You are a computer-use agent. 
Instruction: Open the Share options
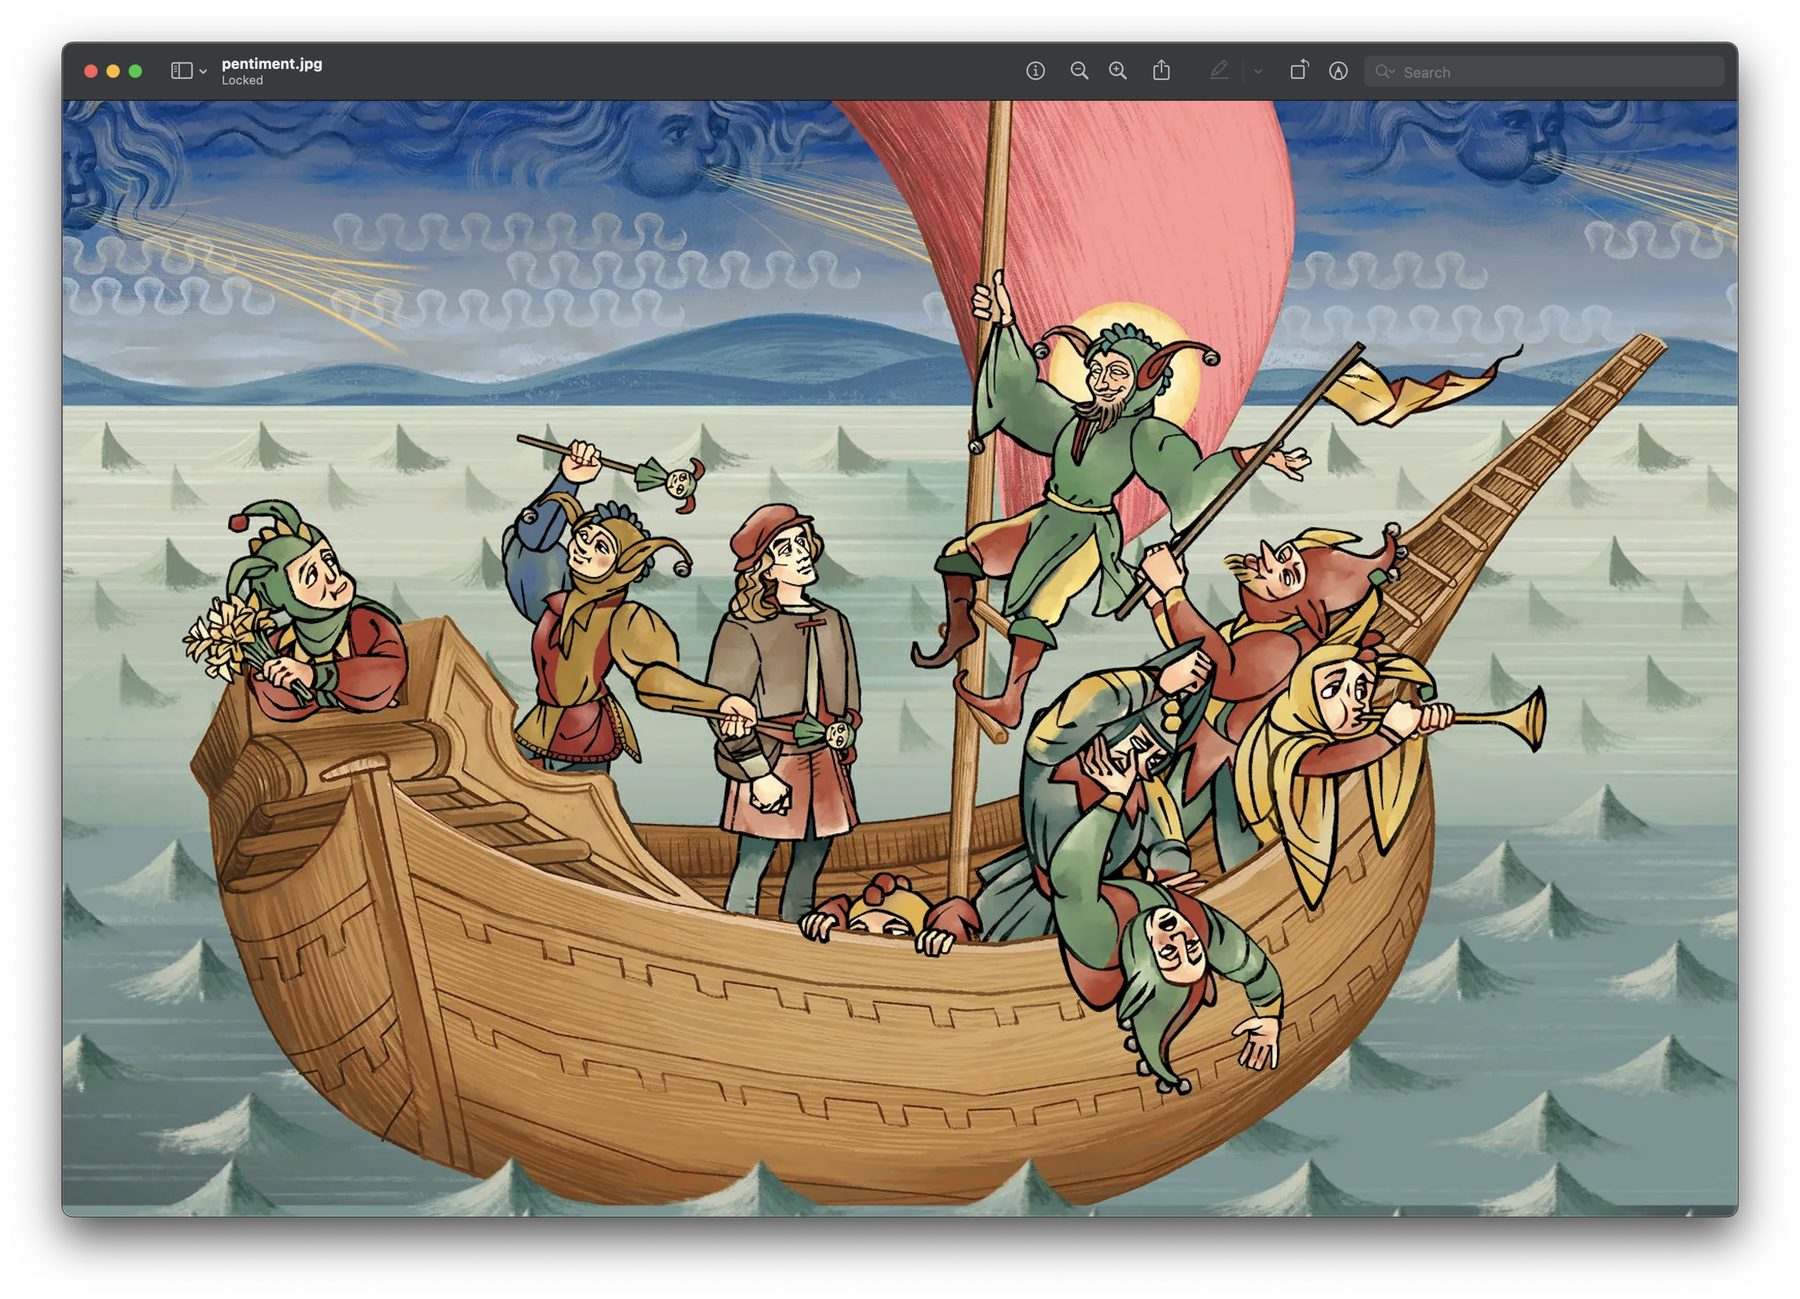[x=1162, y=71]
